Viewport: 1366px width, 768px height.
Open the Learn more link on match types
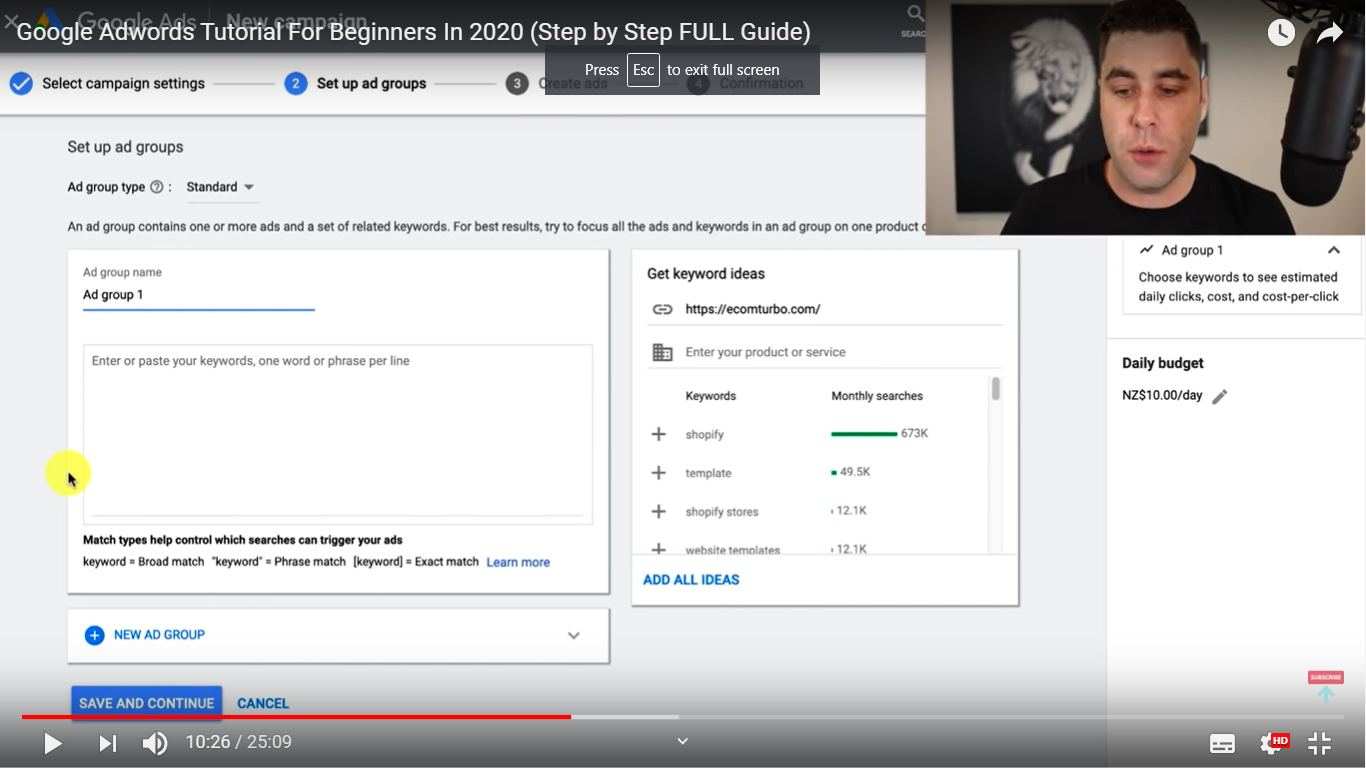click(518, 562)
